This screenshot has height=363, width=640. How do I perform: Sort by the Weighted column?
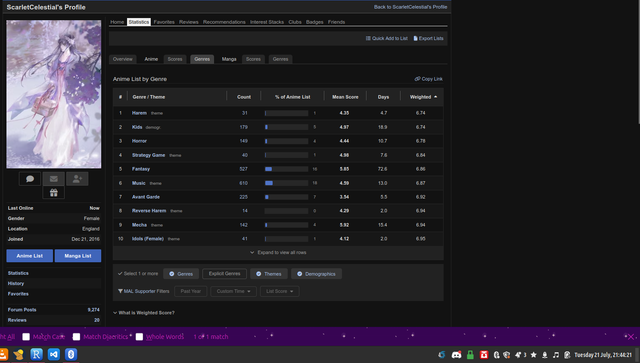(423, 97)
